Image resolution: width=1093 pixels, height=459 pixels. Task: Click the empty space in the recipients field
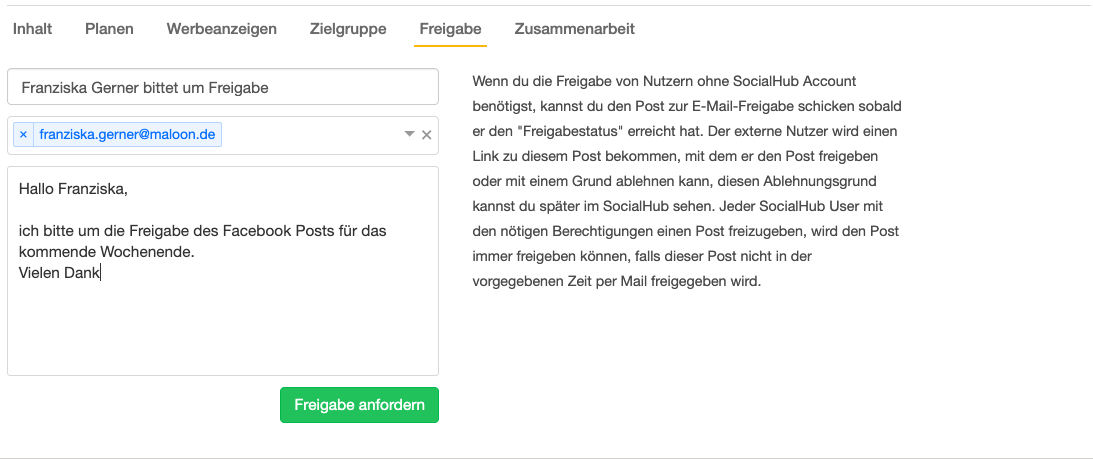310,135
